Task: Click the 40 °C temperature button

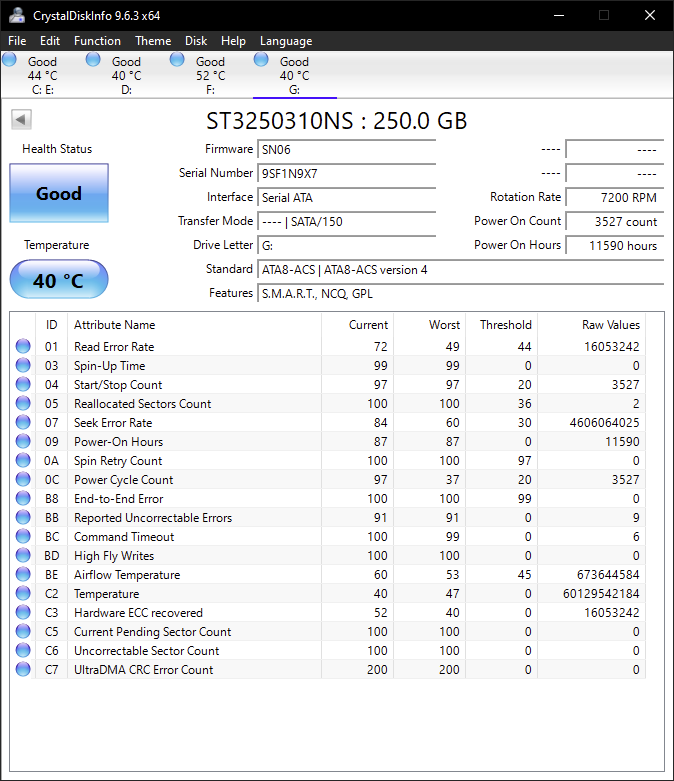Action: click(x=59, y=279)
